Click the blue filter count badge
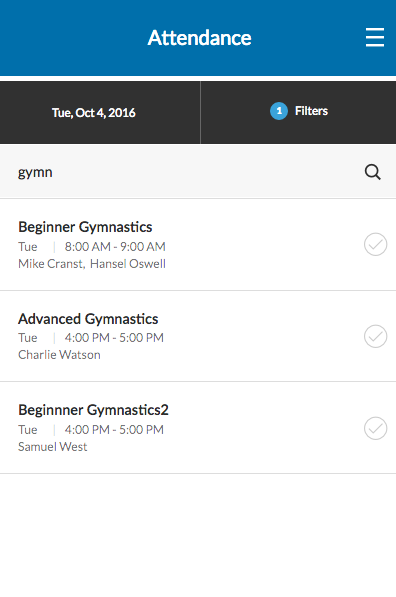Image resolution: width=396 pixels, height=597 pixels. (279, 111)
